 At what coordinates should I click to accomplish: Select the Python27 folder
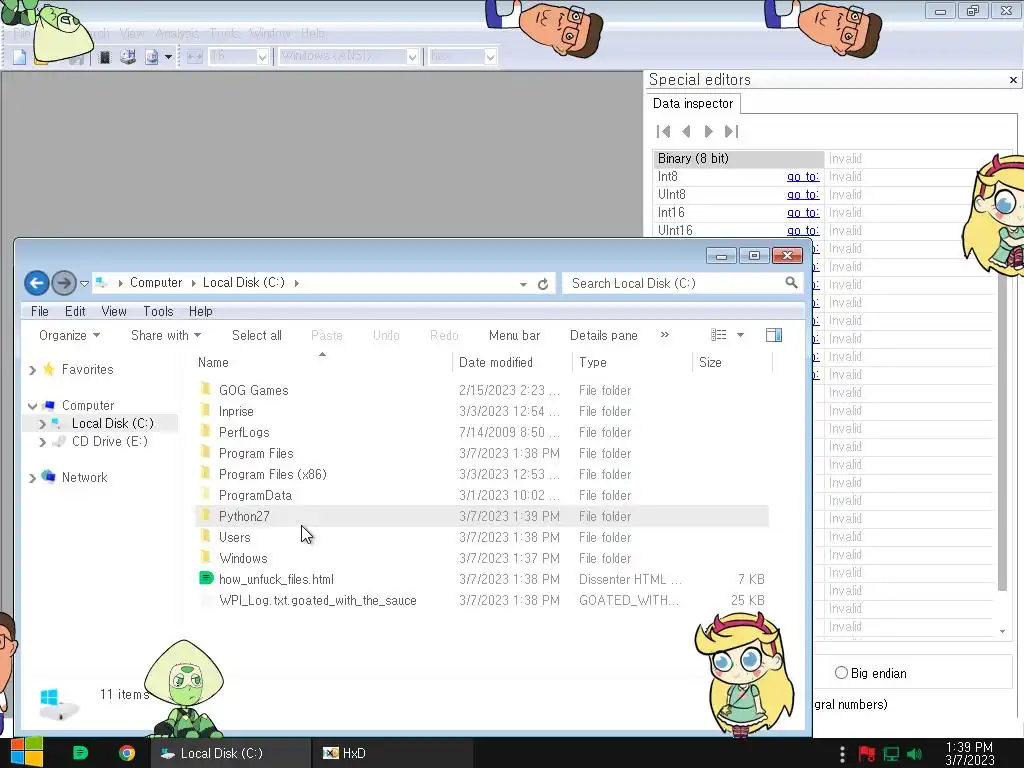(244, 517)
